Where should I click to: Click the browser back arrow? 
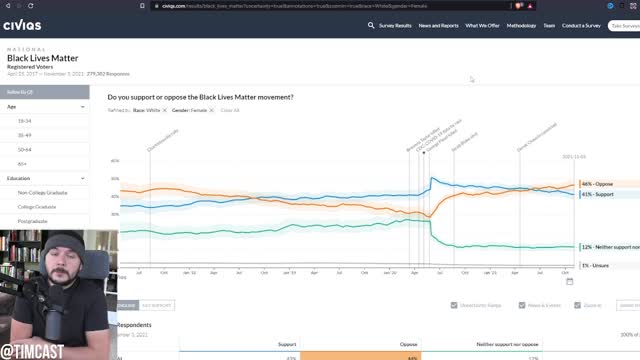(8, 6)
